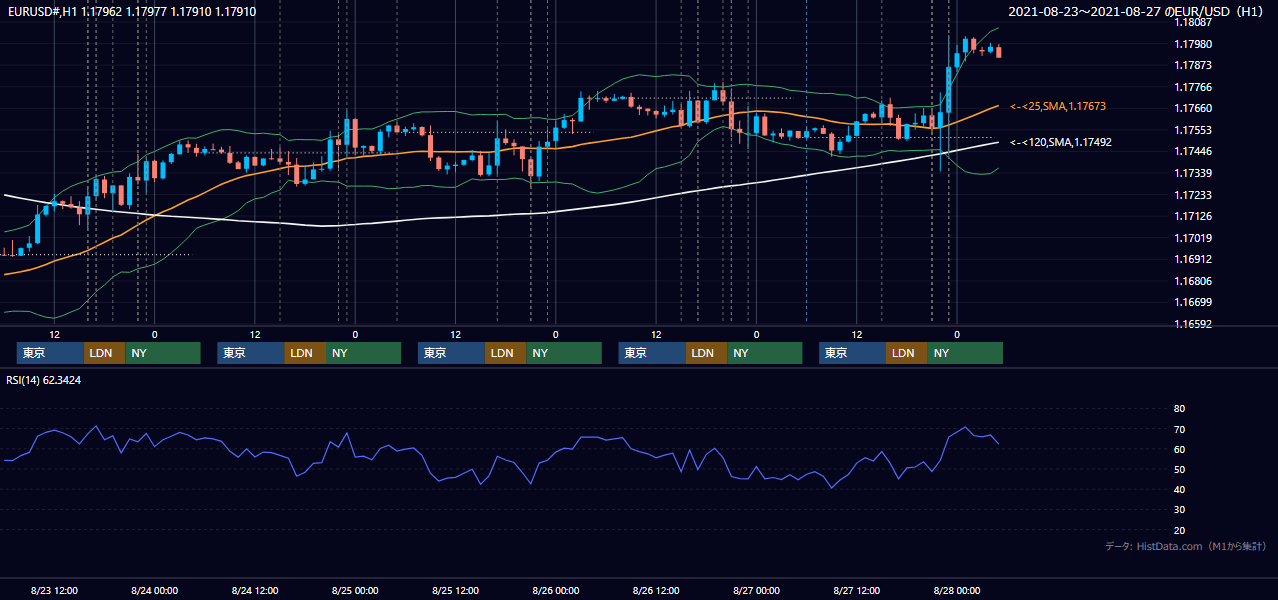Click price axis value 1.17446
Image resolution: width=1278 pixels, height=600 pixels.
click(1194, 152)
